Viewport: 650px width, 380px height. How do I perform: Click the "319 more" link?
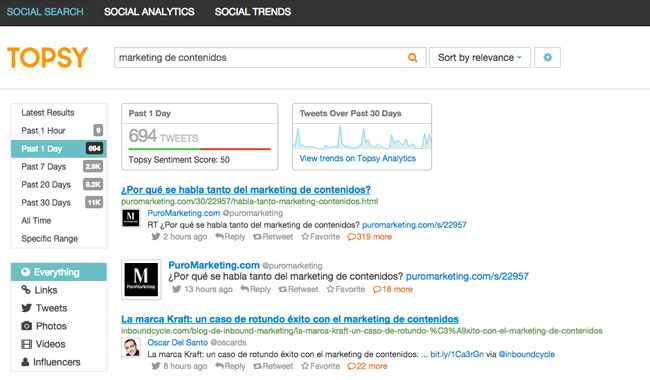[x=369, y=237]
